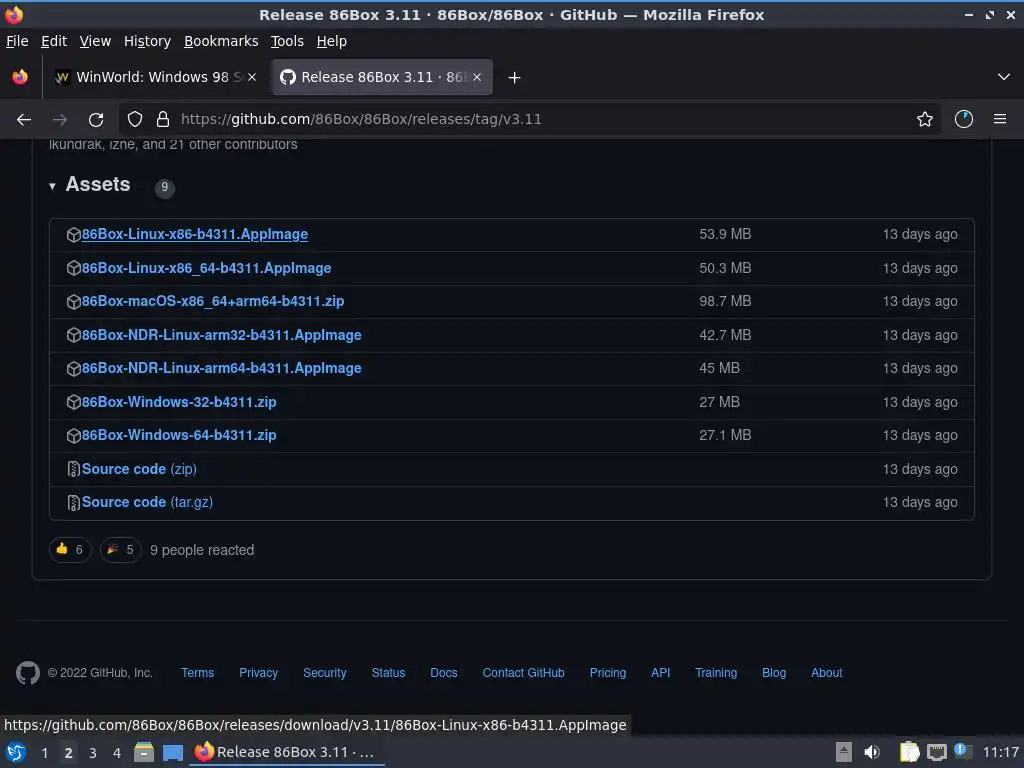The height and width of the screenshot is (768, 1024).
Task: Open the Contact GitHub footer link
Action: coord(524,673)
